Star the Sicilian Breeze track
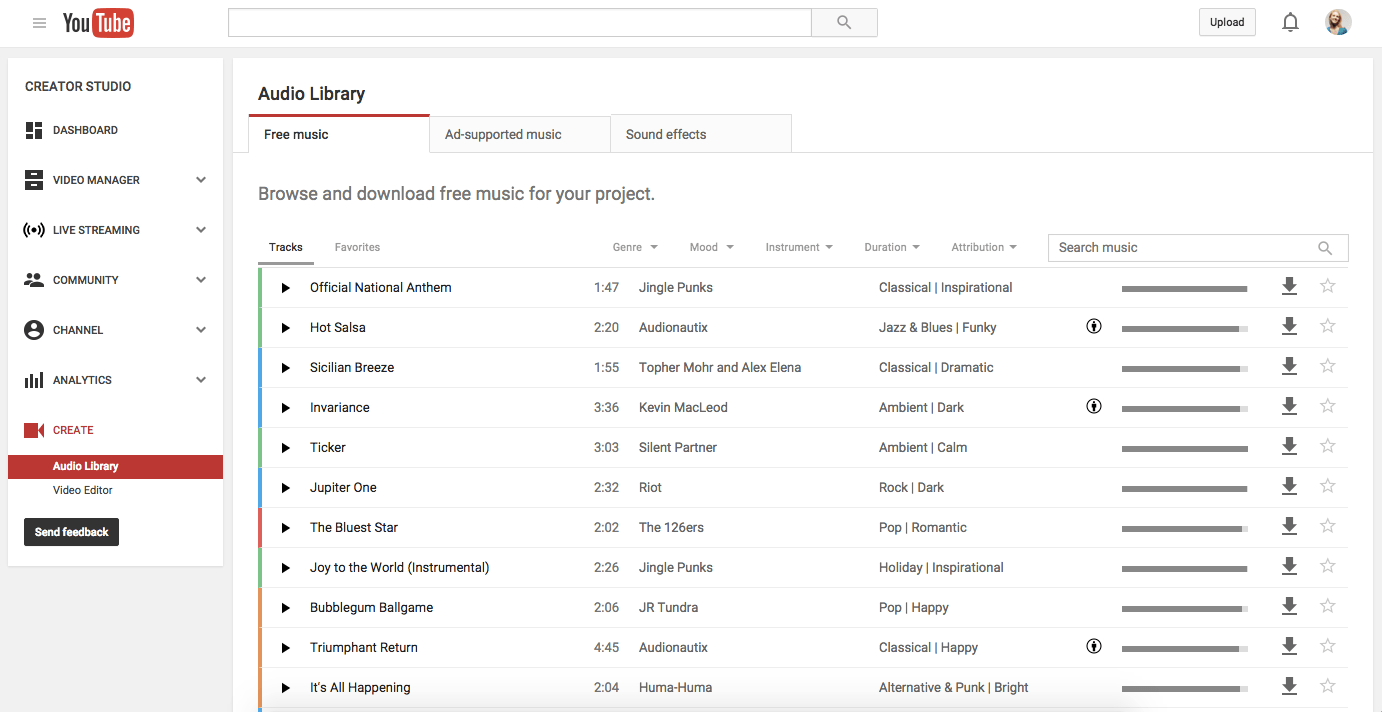The image size is (1382, 712). (x=1328, y=366)
